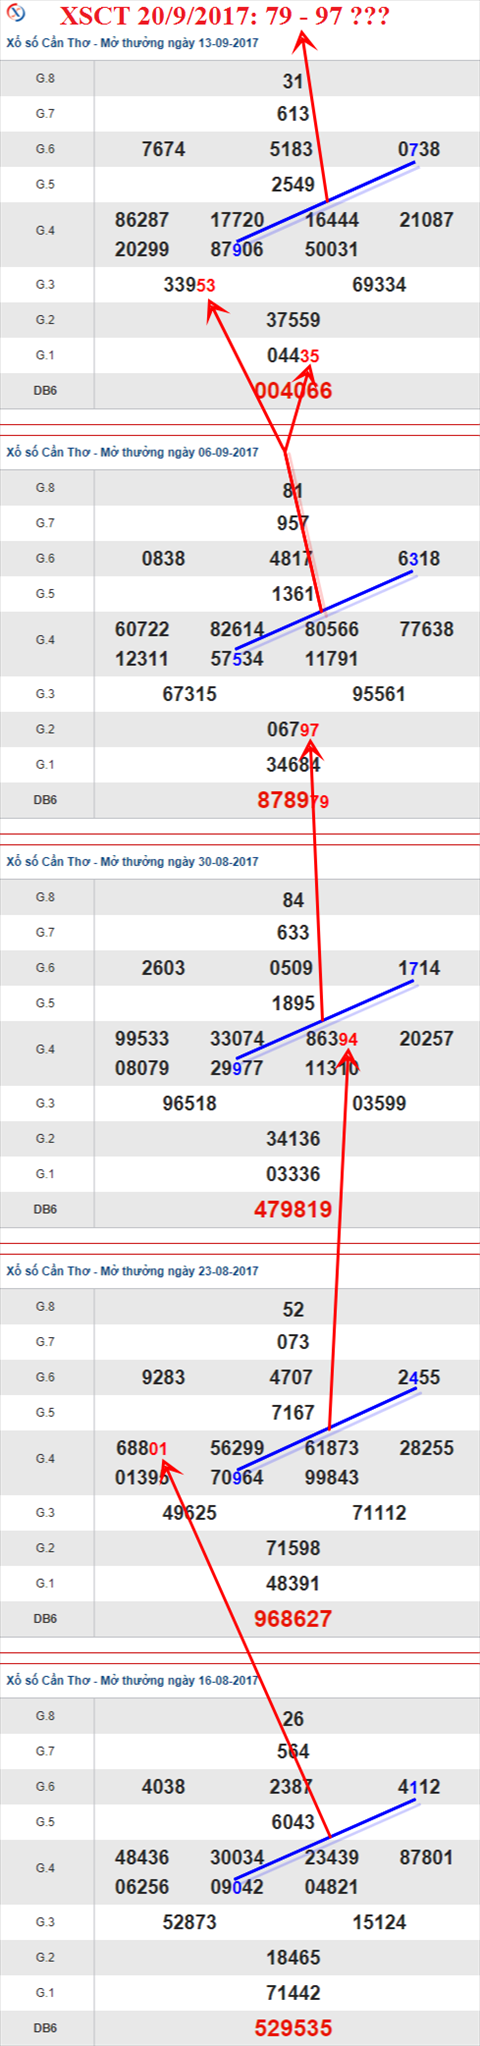Click the G.4 number 28255
Viewport: 480px width, 2046px height.
tap(427, 1448)
